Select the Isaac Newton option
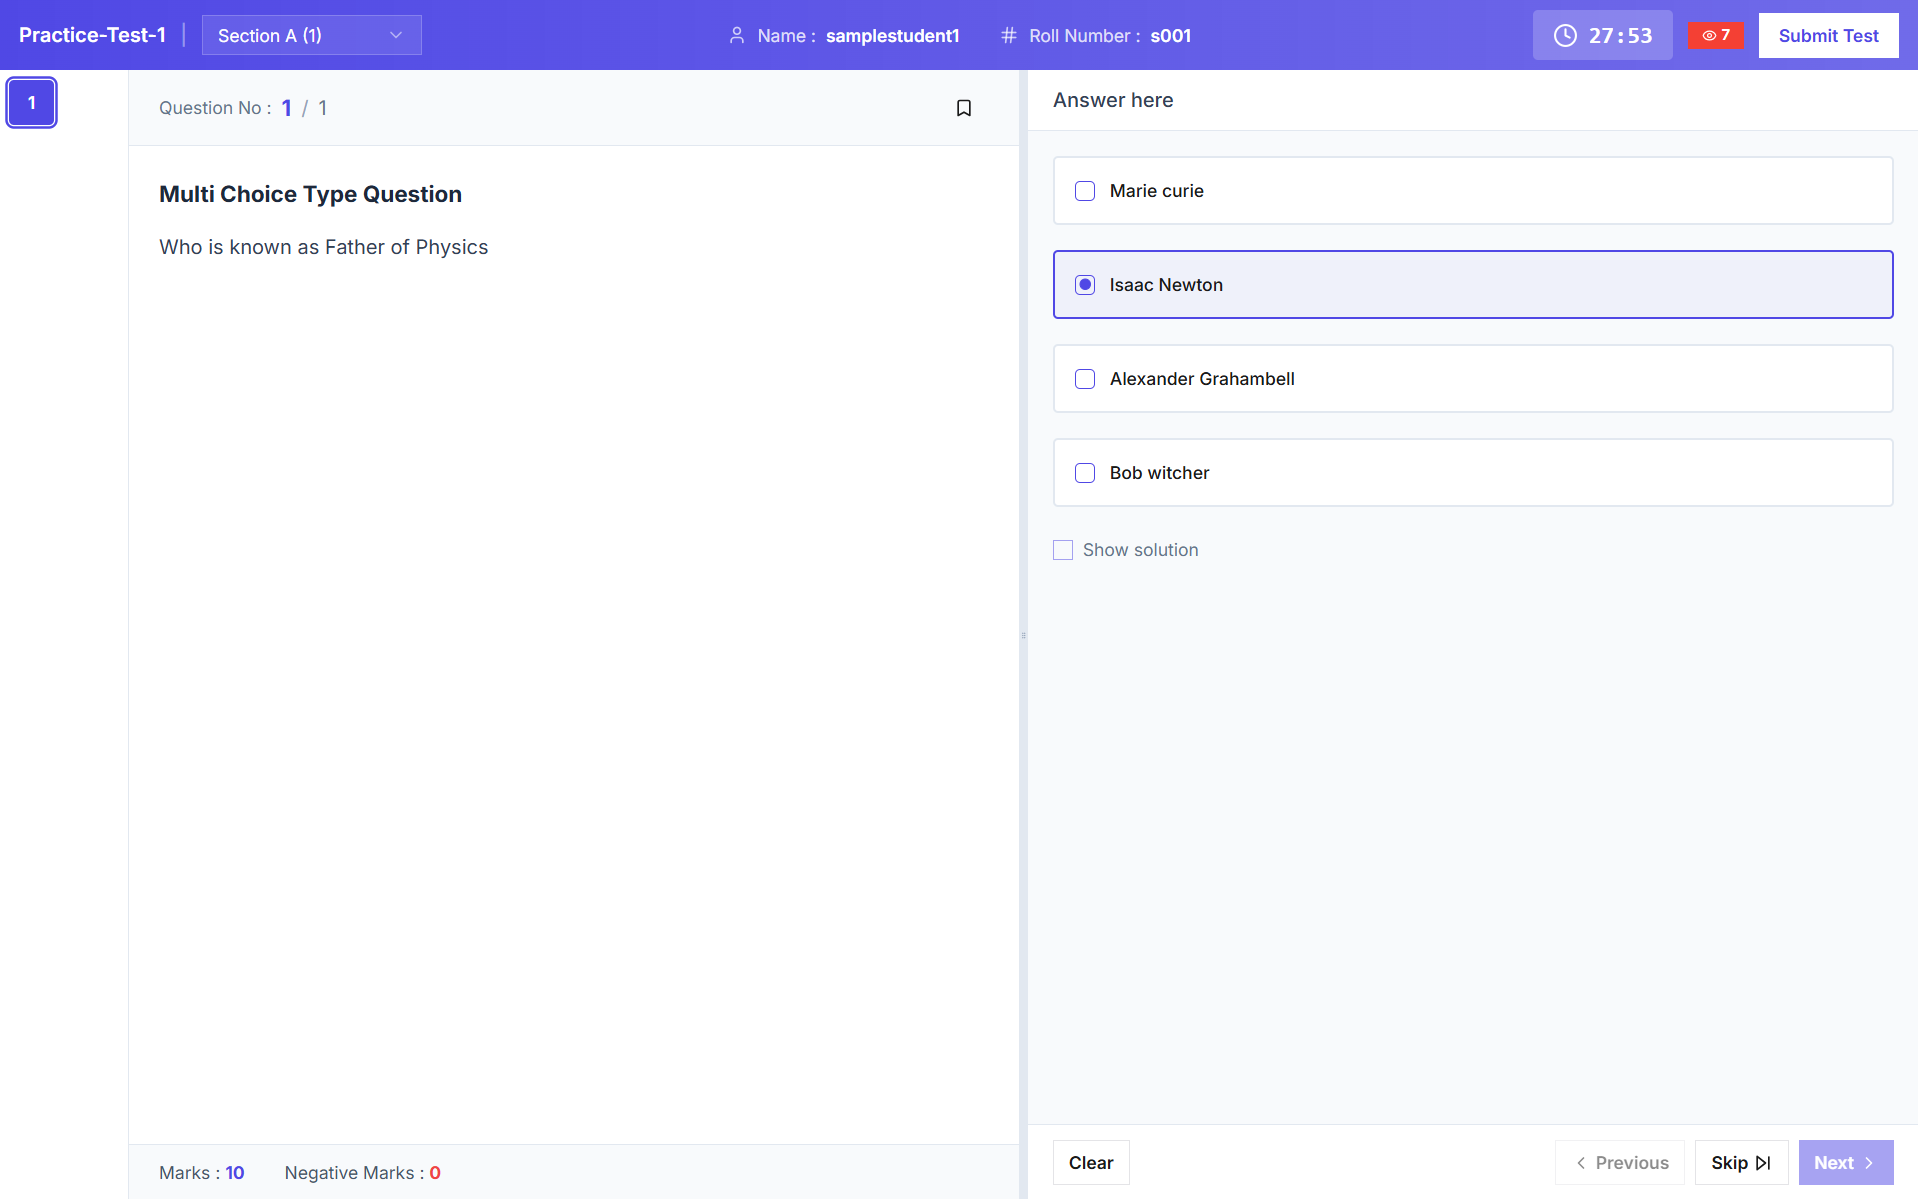Screen dimensions: 1918x1199 1085,284
